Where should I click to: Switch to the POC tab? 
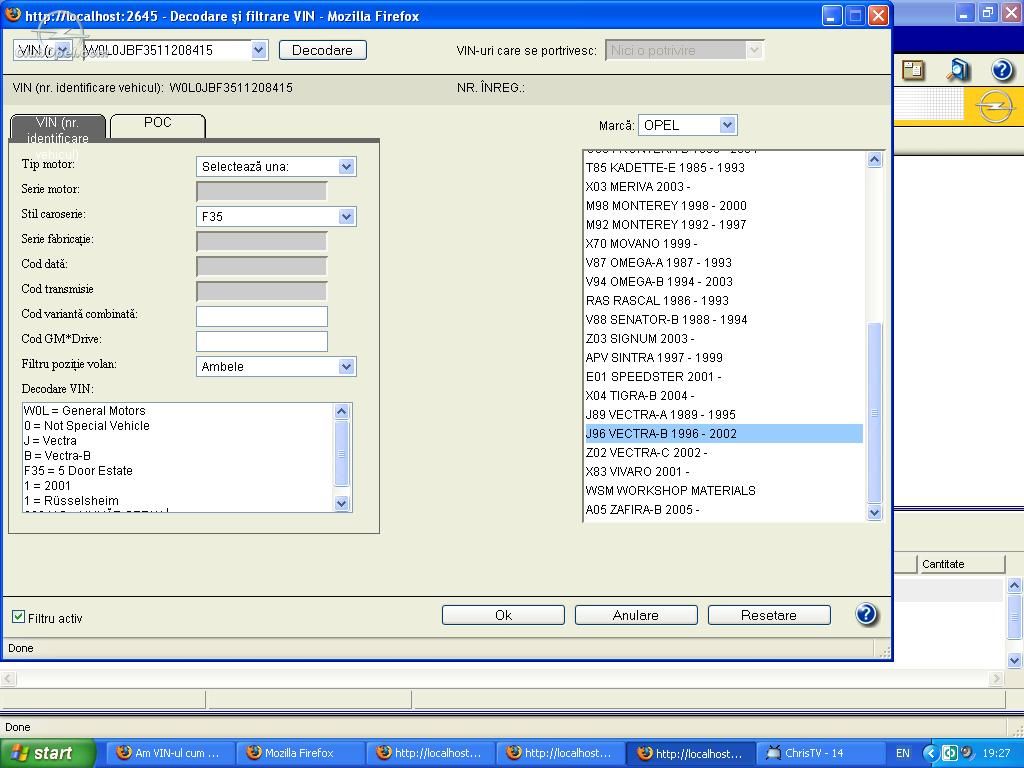[157, 125]
